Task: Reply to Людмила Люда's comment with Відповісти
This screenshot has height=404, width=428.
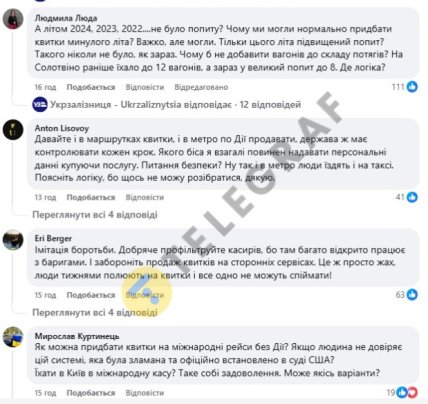Action: coord(145,87)
